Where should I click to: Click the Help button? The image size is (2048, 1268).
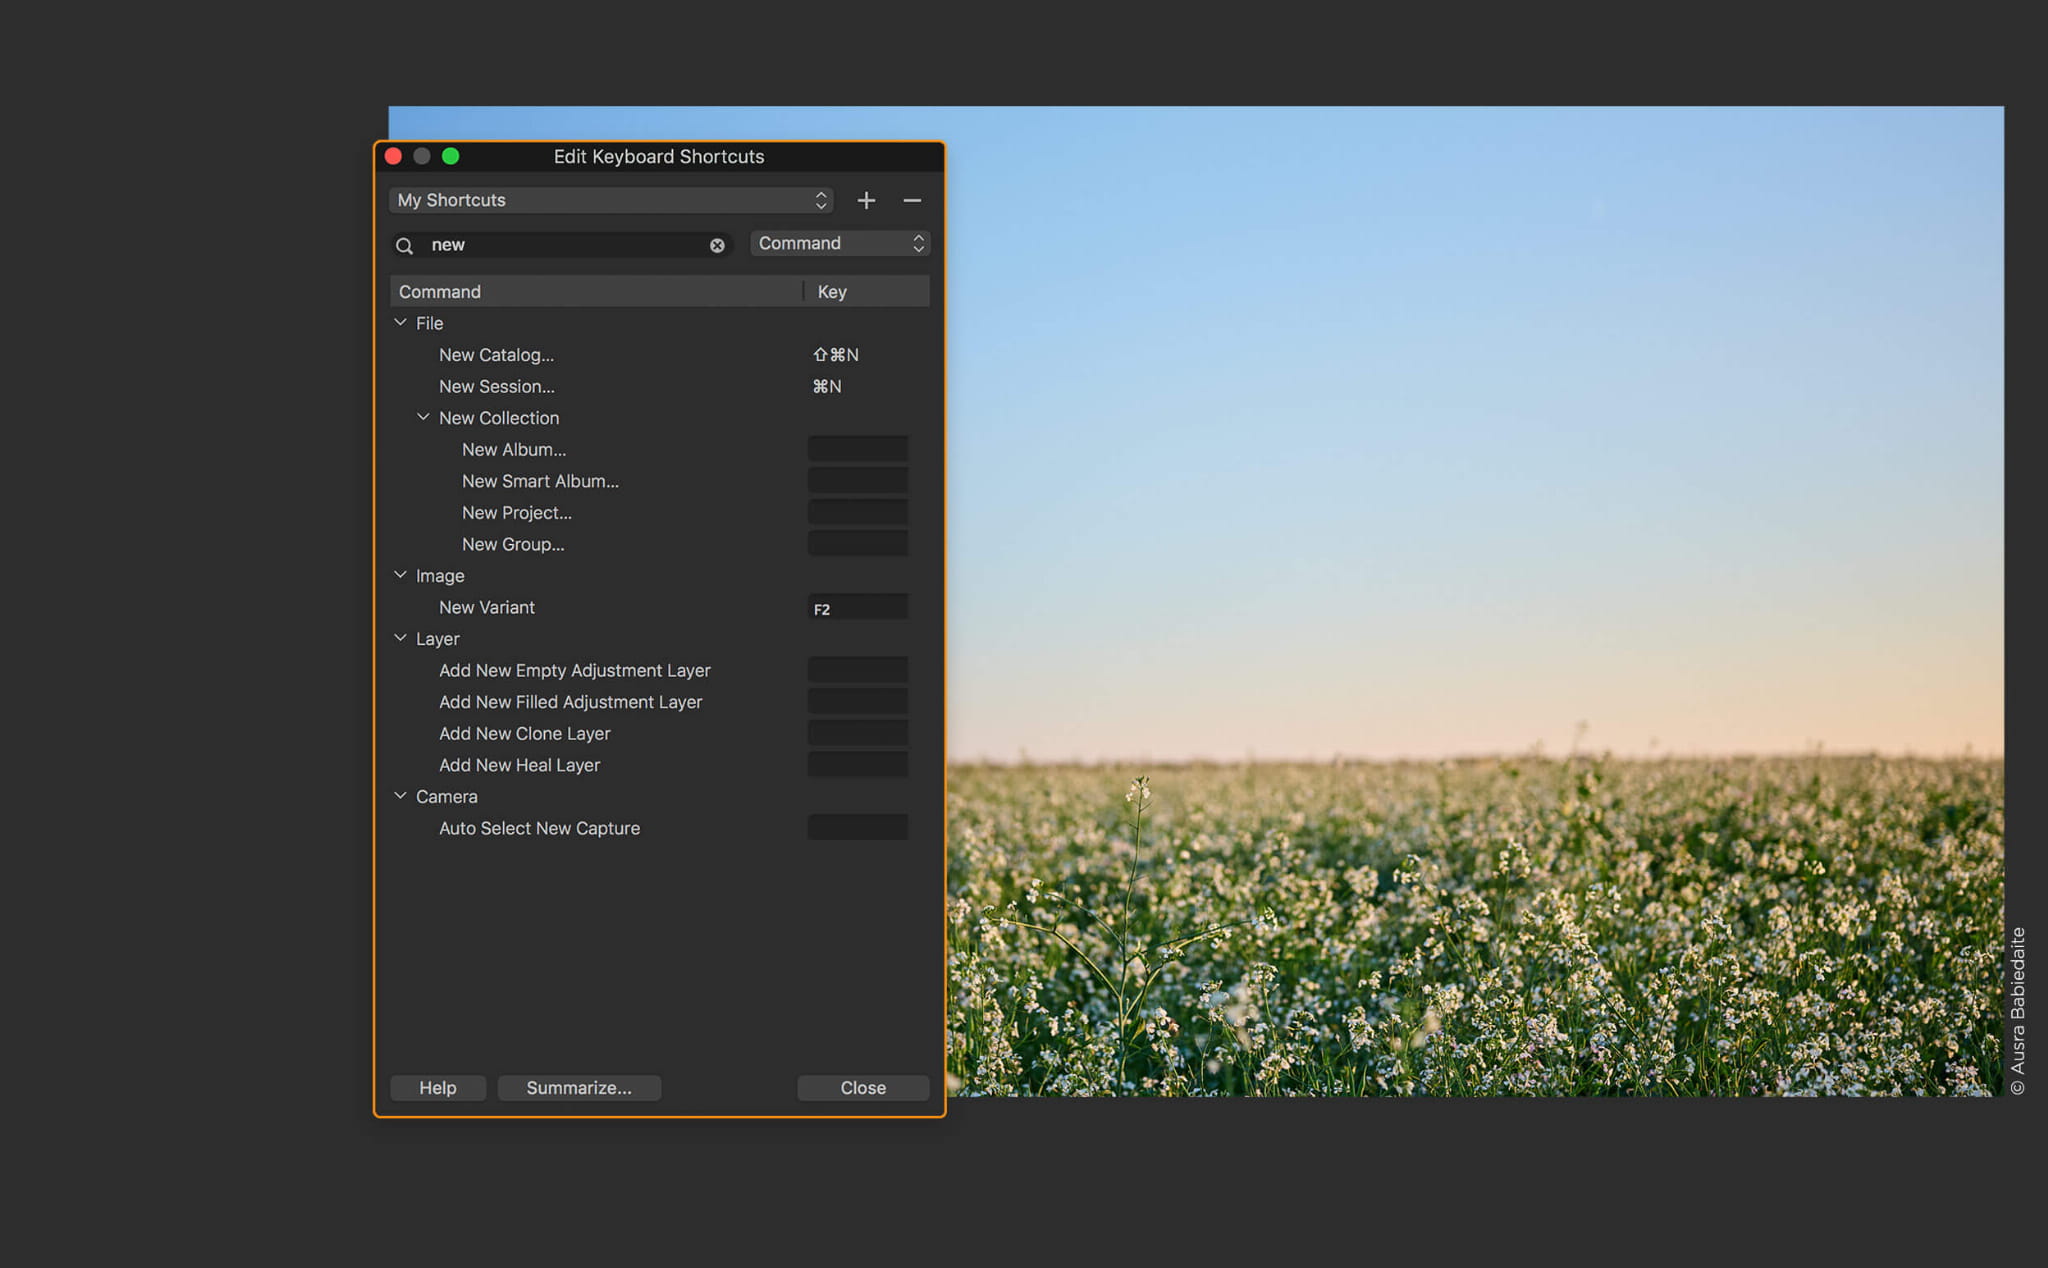(x=438, y=1088)
